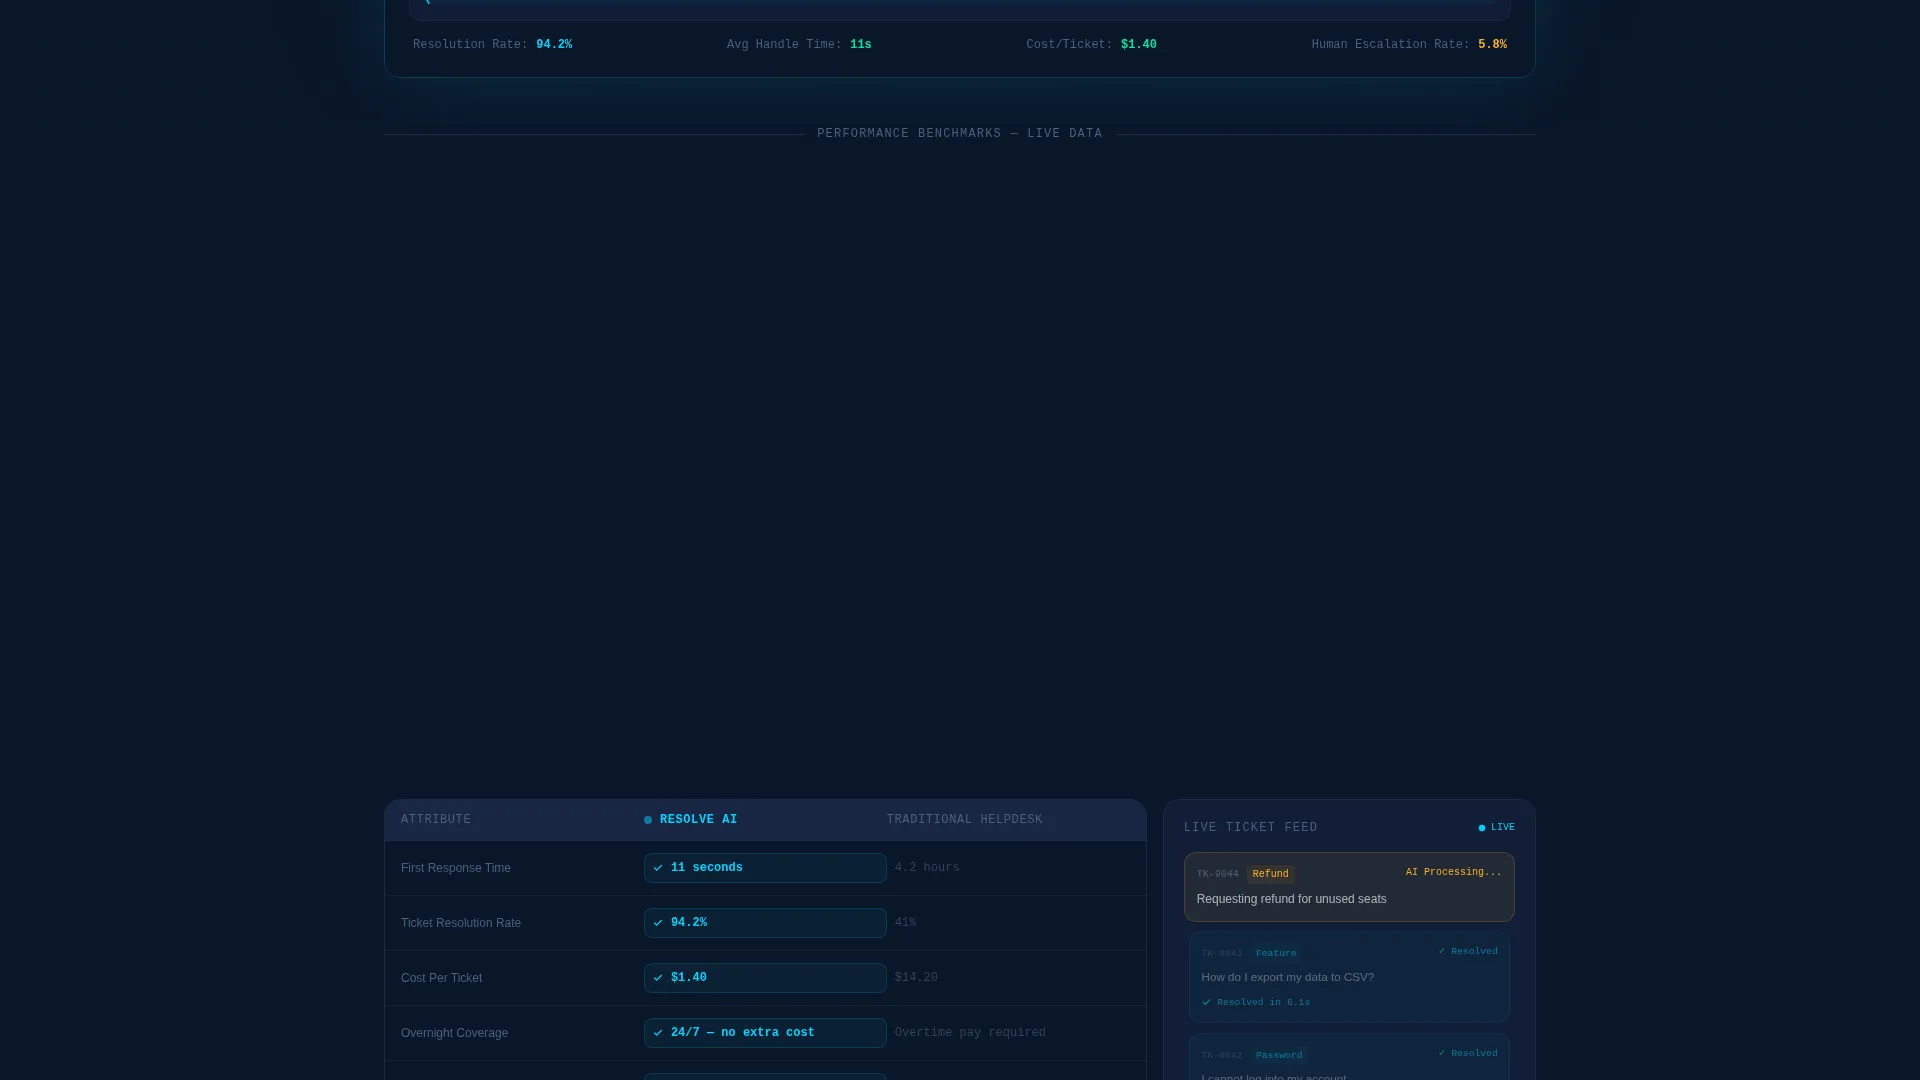Click the Avg Handle Time 11s stat
This screenshot has width=1920, height=1080.
click(x=798, y=45)
